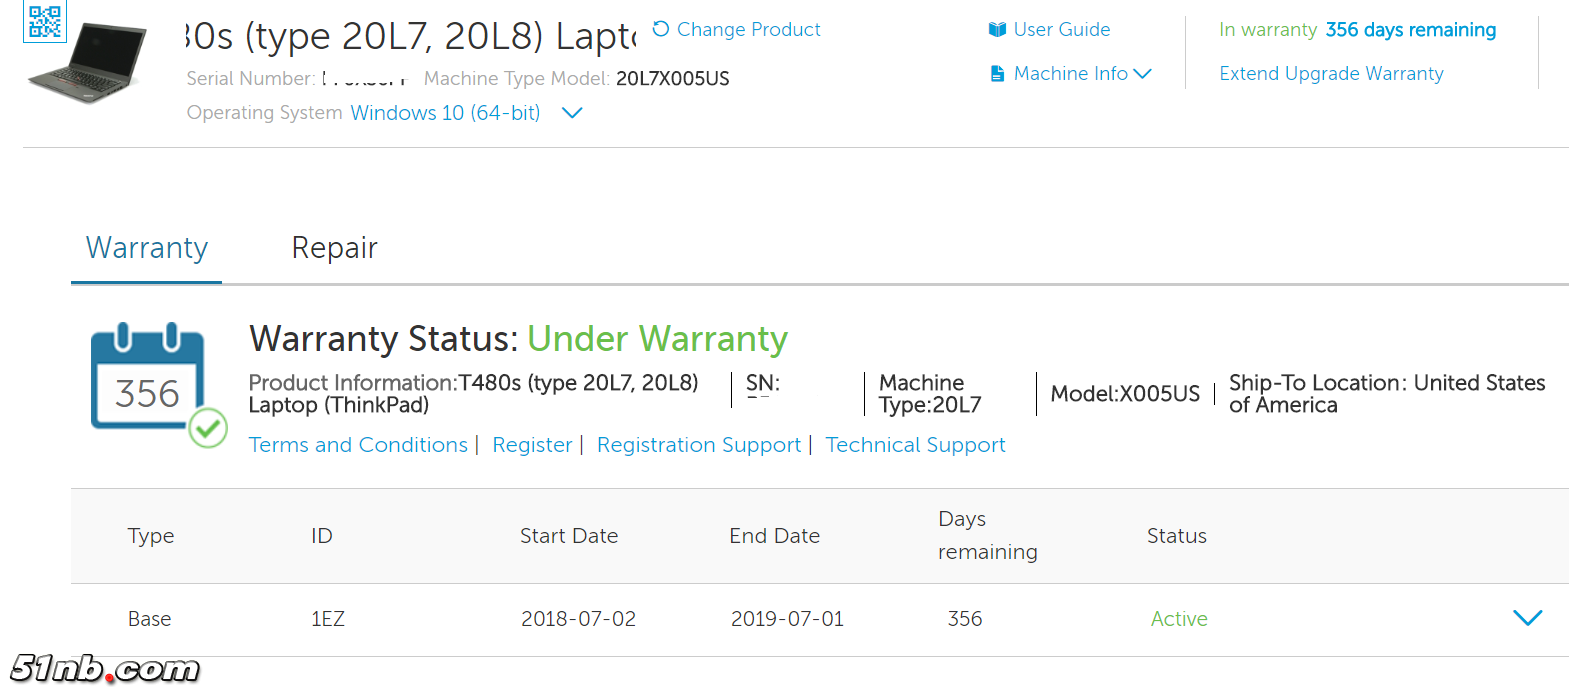The image size is (1569, 692).
Task: Switch to the Repair tab
Action: tap(334, 248)
